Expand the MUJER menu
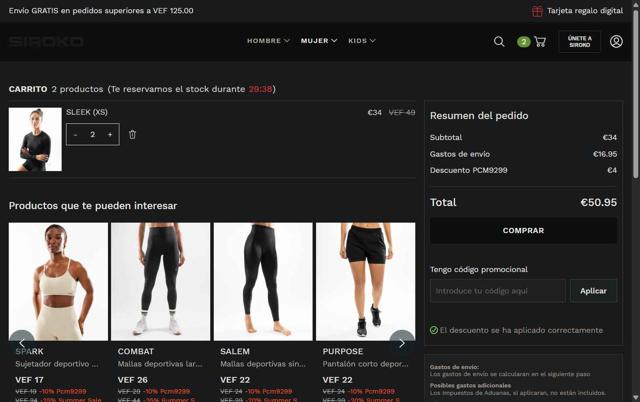Image resolution: width=640 pixels, height=402 pixels. 319,41
